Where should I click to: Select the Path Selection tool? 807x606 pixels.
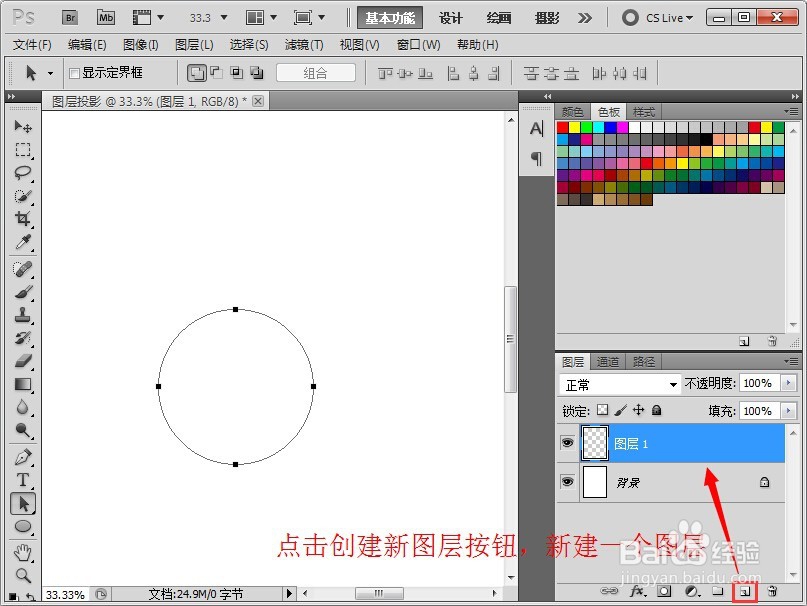pos(23,504)
